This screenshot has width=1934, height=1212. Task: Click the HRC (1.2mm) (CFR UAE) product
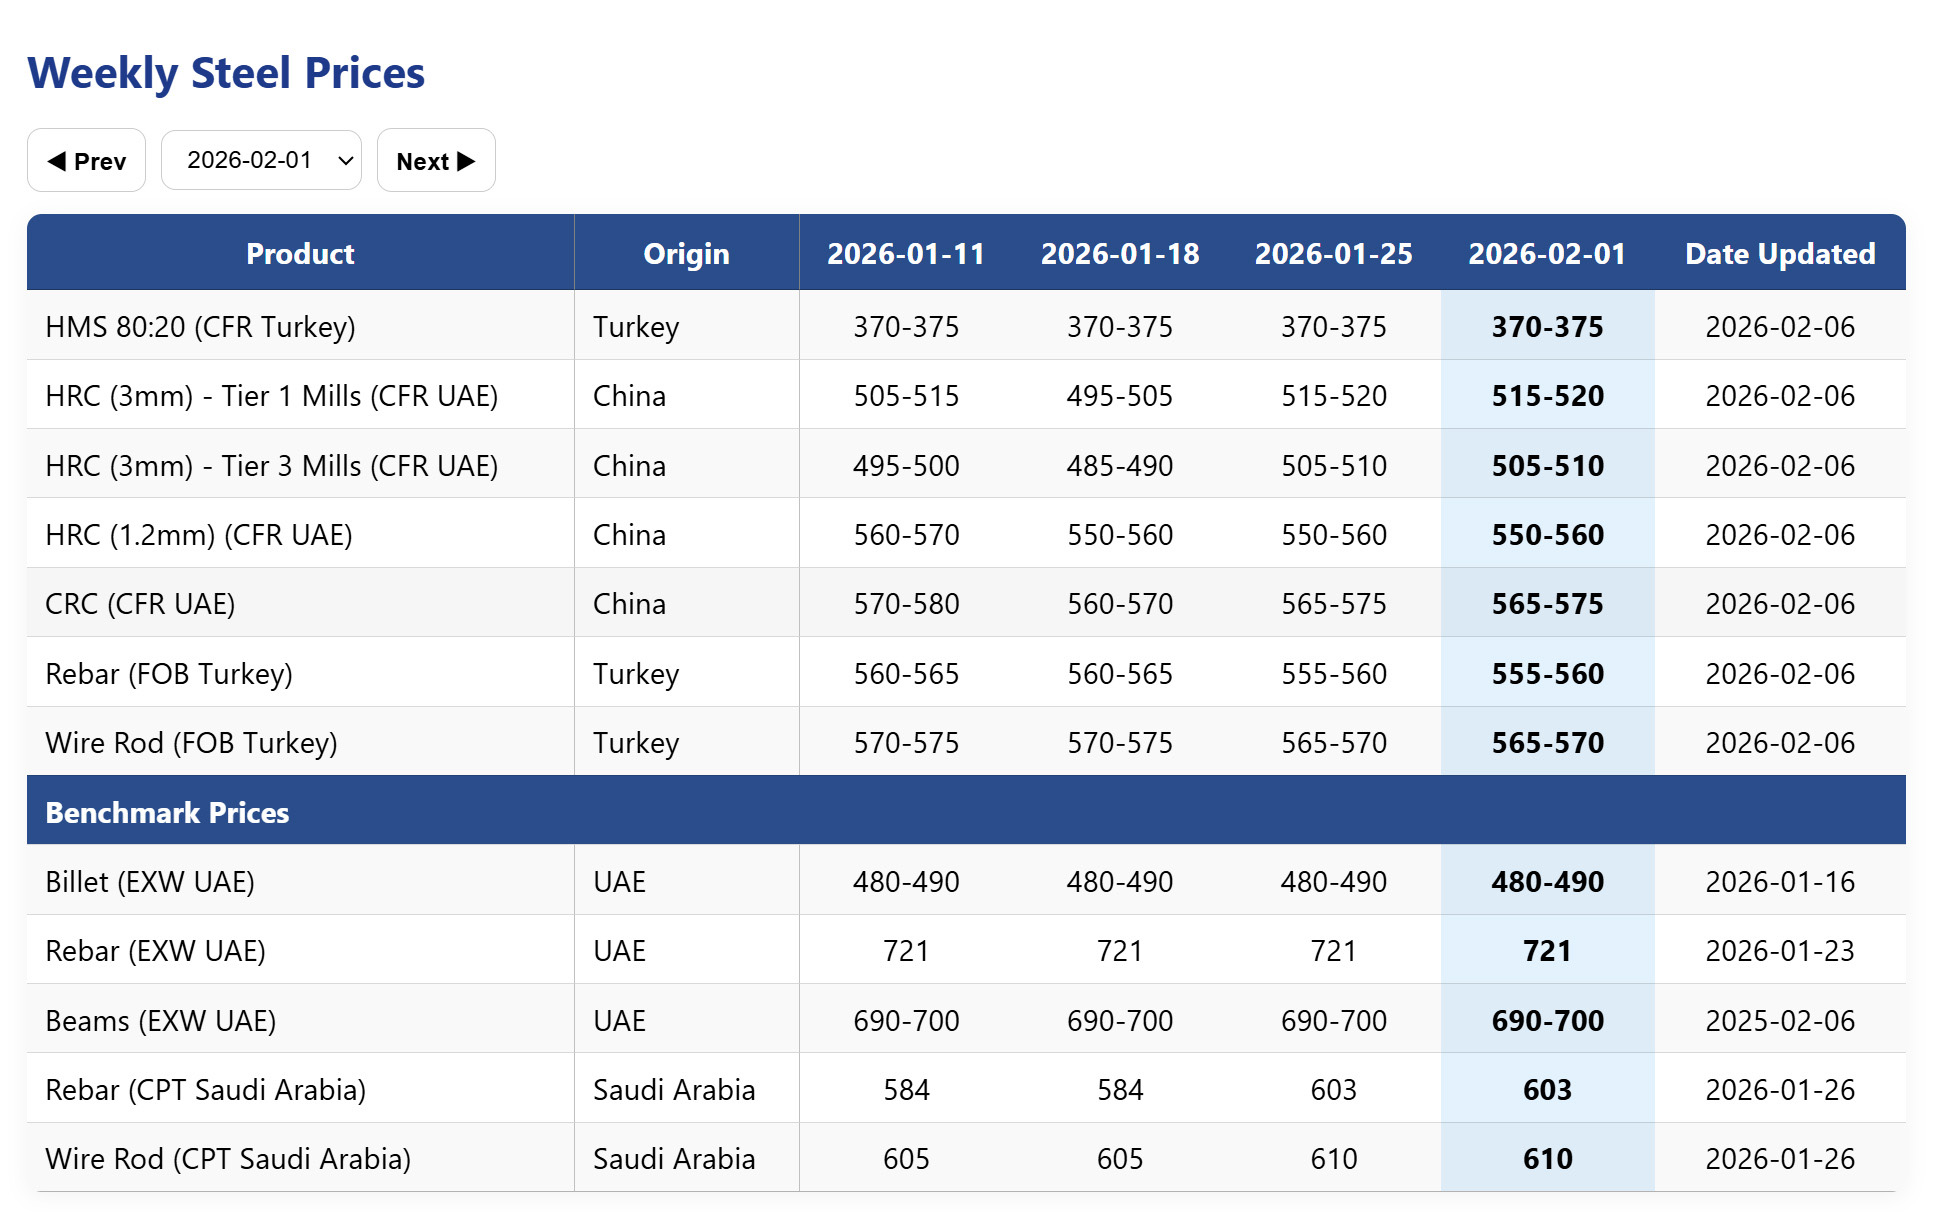click(199, 535)
